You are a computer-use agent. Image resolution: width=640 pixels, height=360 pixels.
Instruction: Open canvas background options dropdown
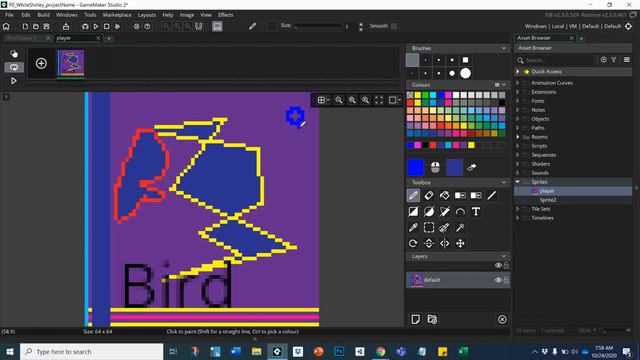[x=394, y=100]
